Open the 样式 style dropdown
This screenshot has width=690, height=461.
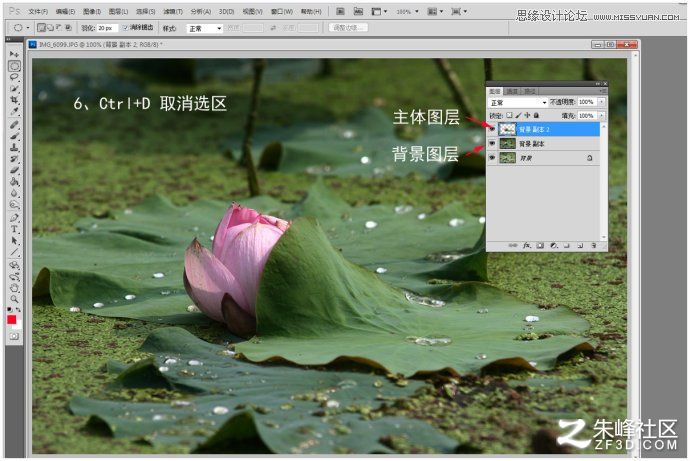[204, 29]
